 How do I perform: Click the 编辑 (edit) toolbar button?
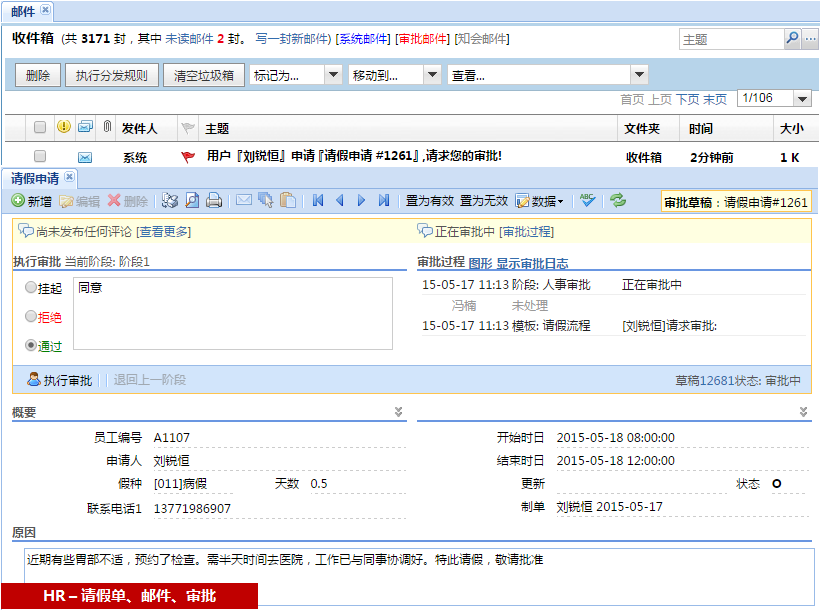point(79,201)
